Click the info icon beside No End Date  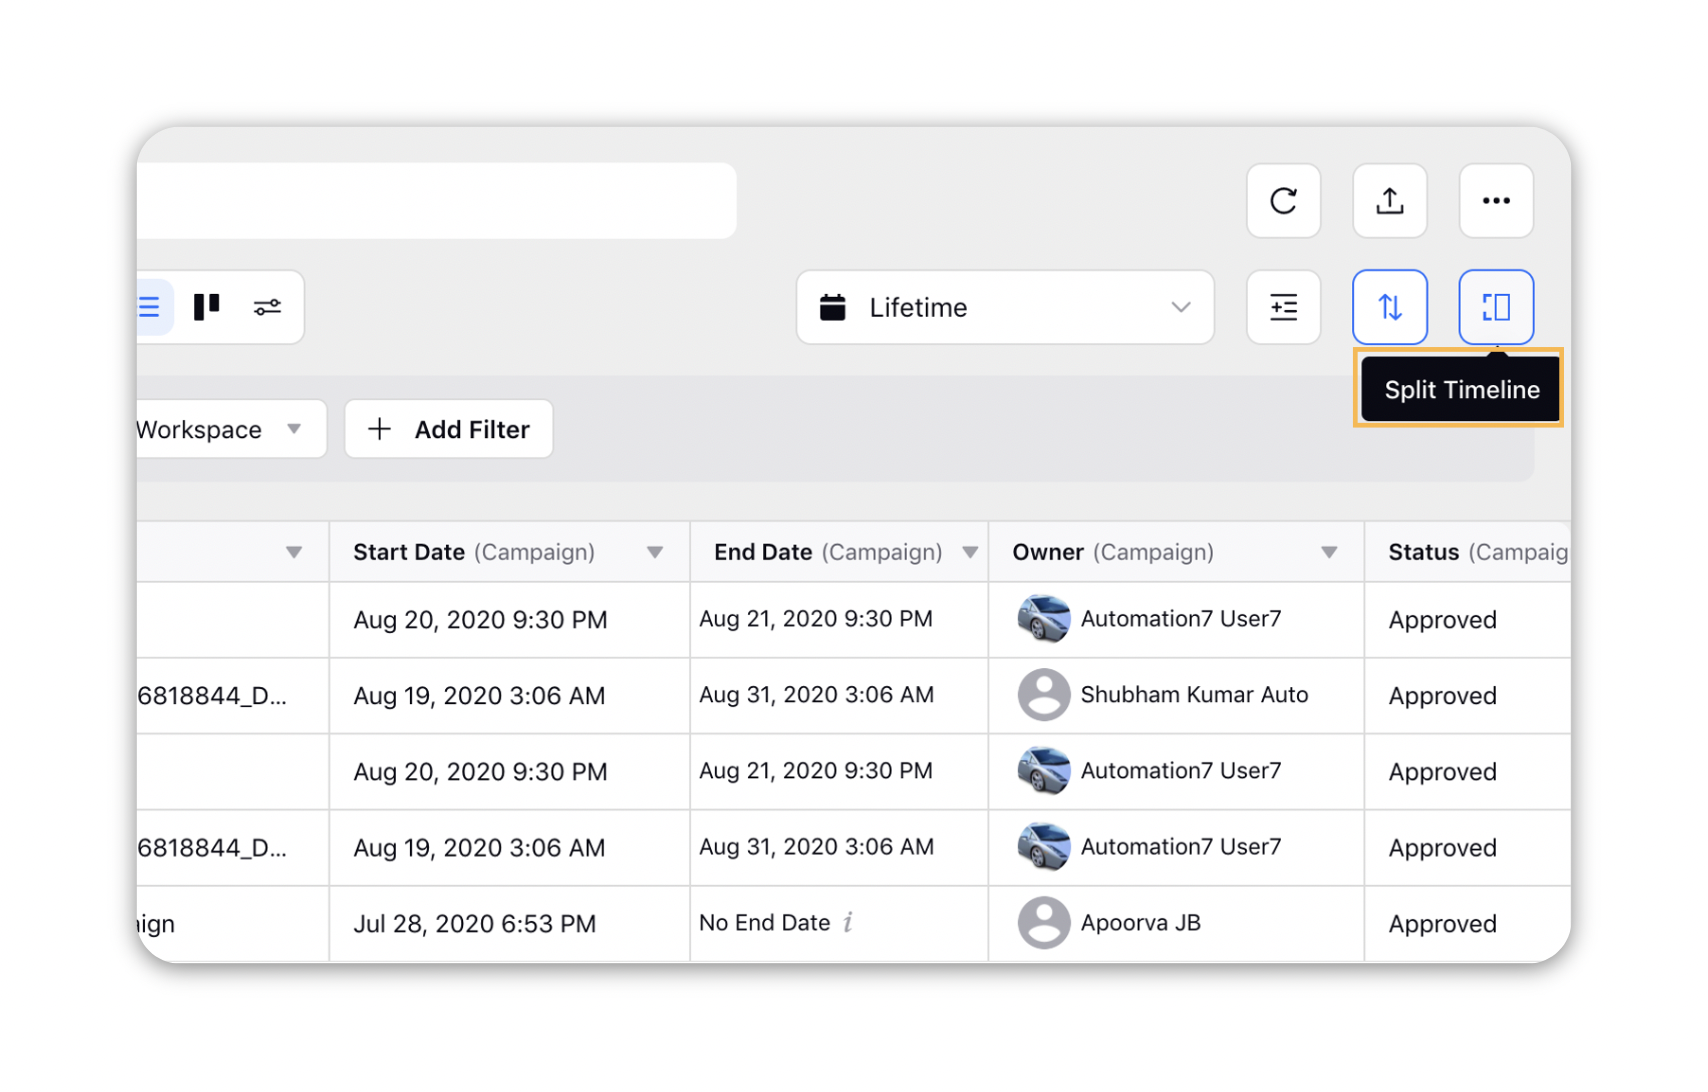[x=848, y=922]
